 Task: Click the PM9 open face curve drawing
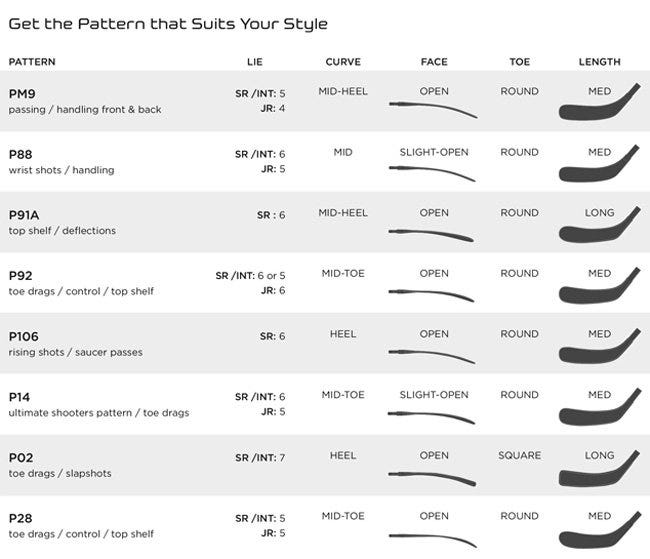(433, 108)
